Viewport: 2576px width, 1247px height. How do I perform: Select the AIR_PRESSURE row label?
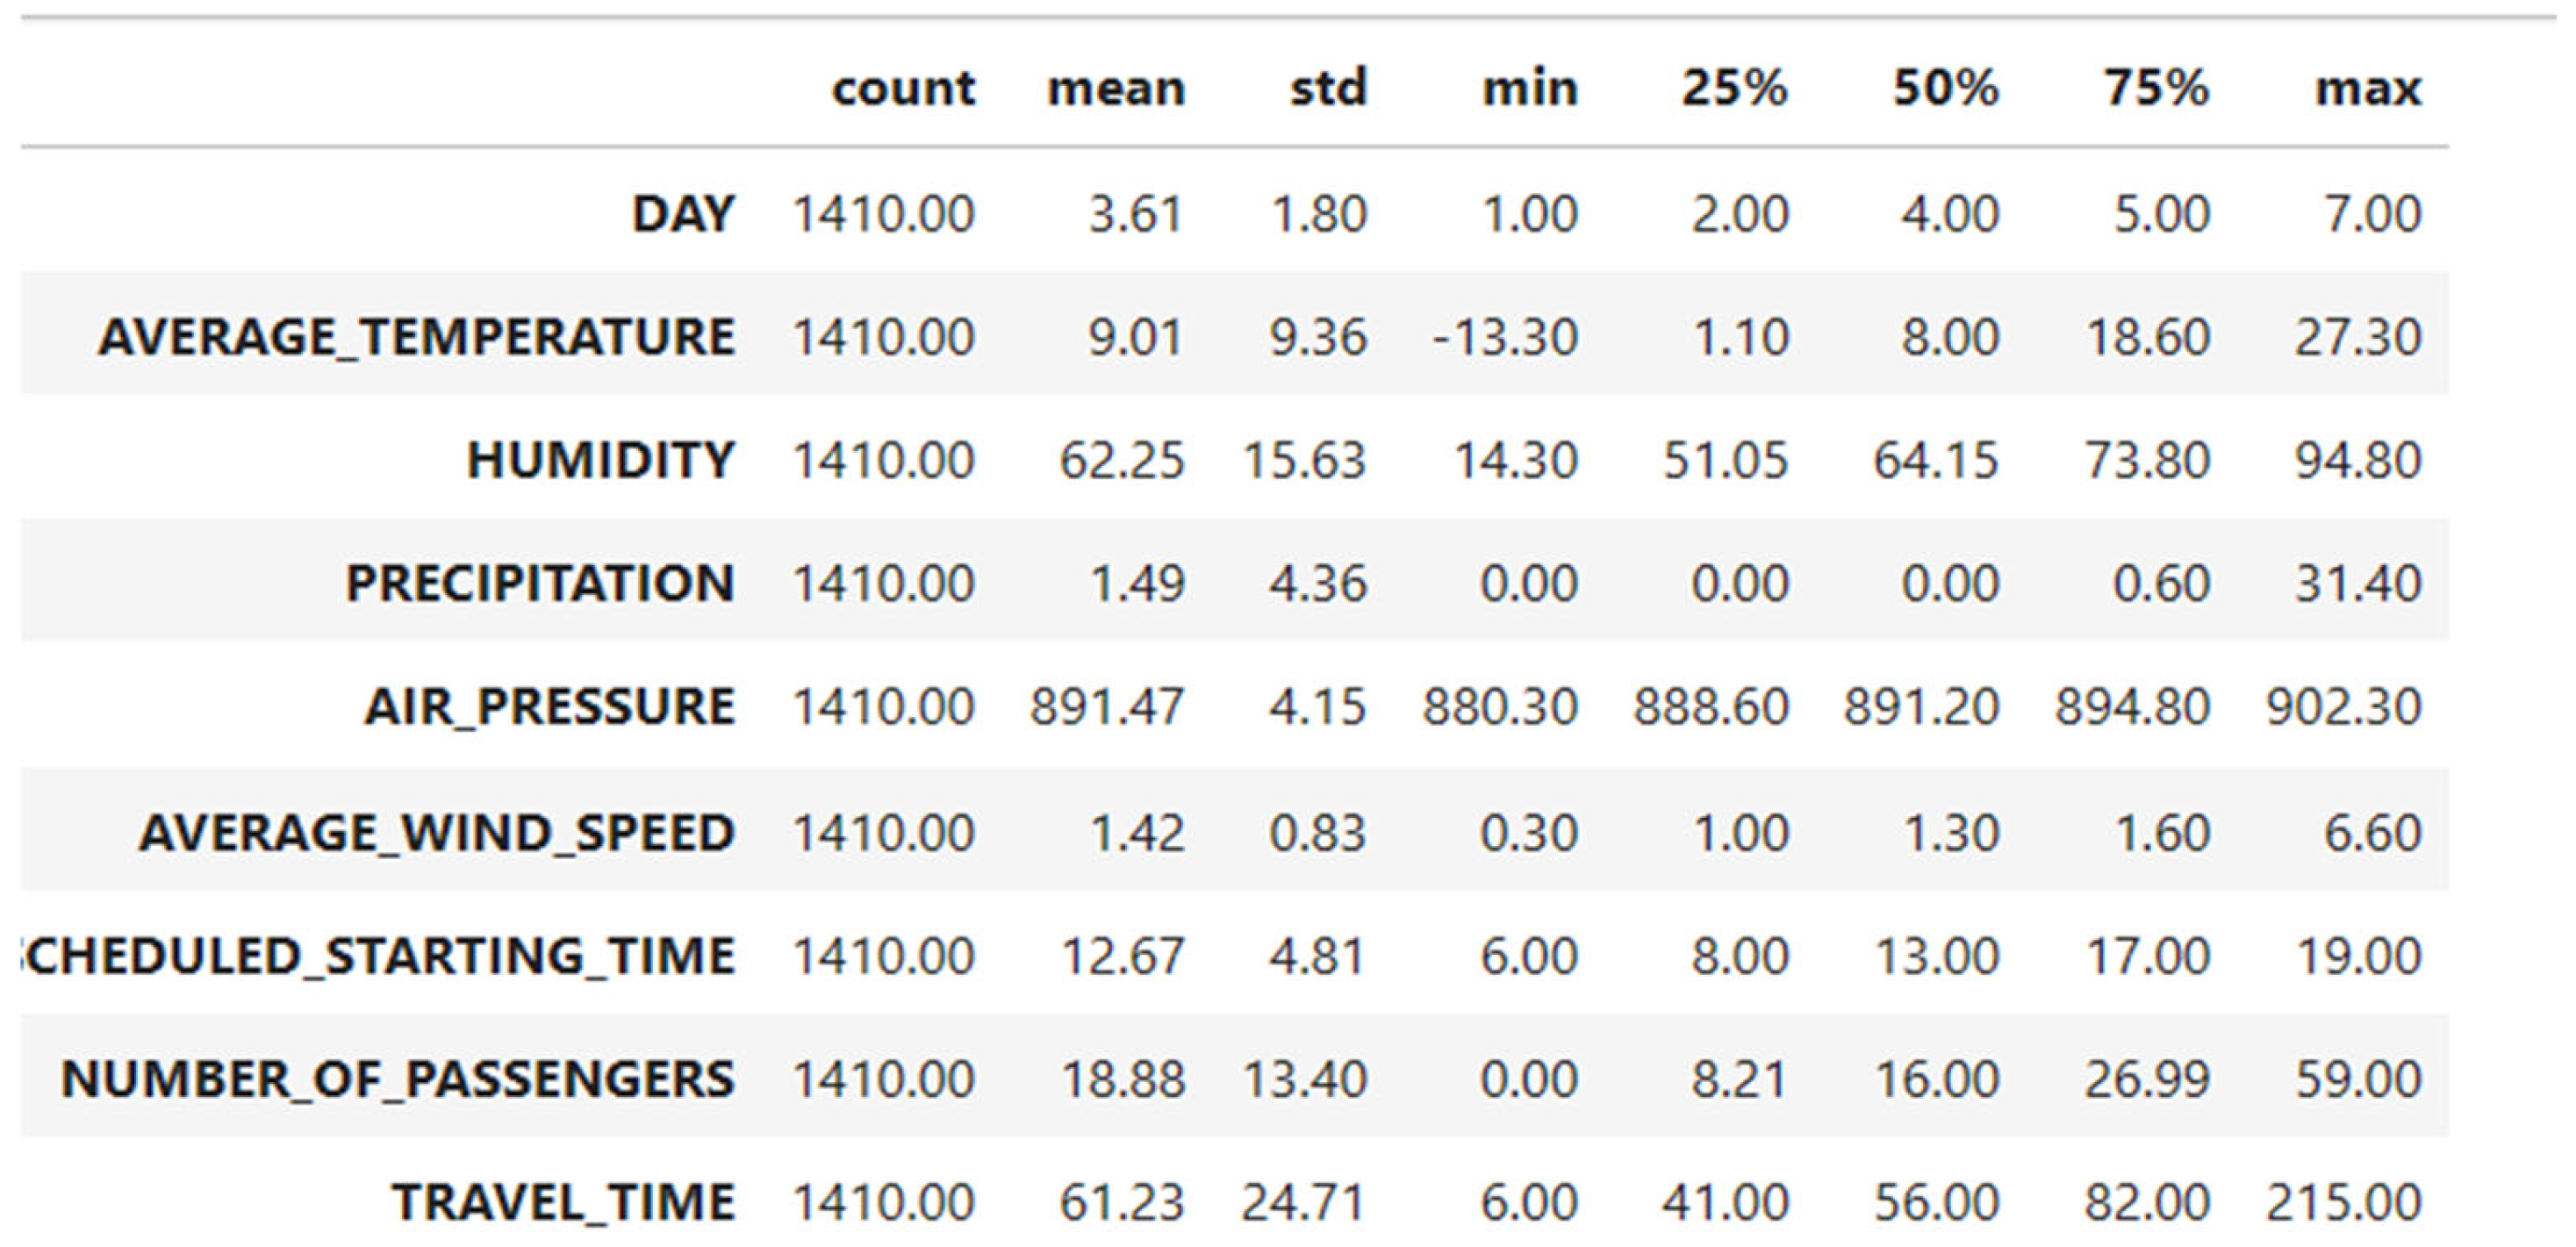pyautogui.click(x=550, y=706)
